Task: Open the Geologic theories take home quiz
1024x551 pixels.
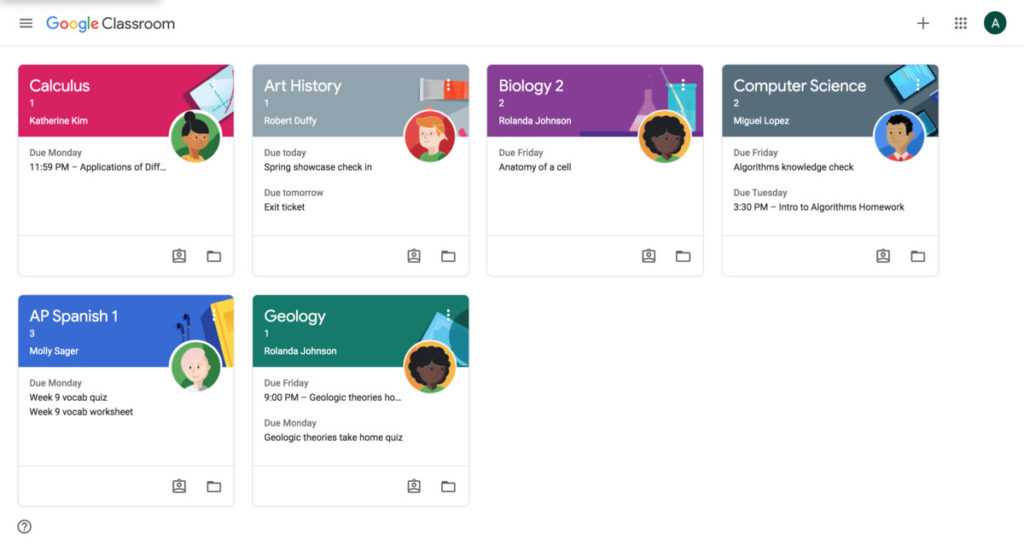Action: (x=333, y=437)
